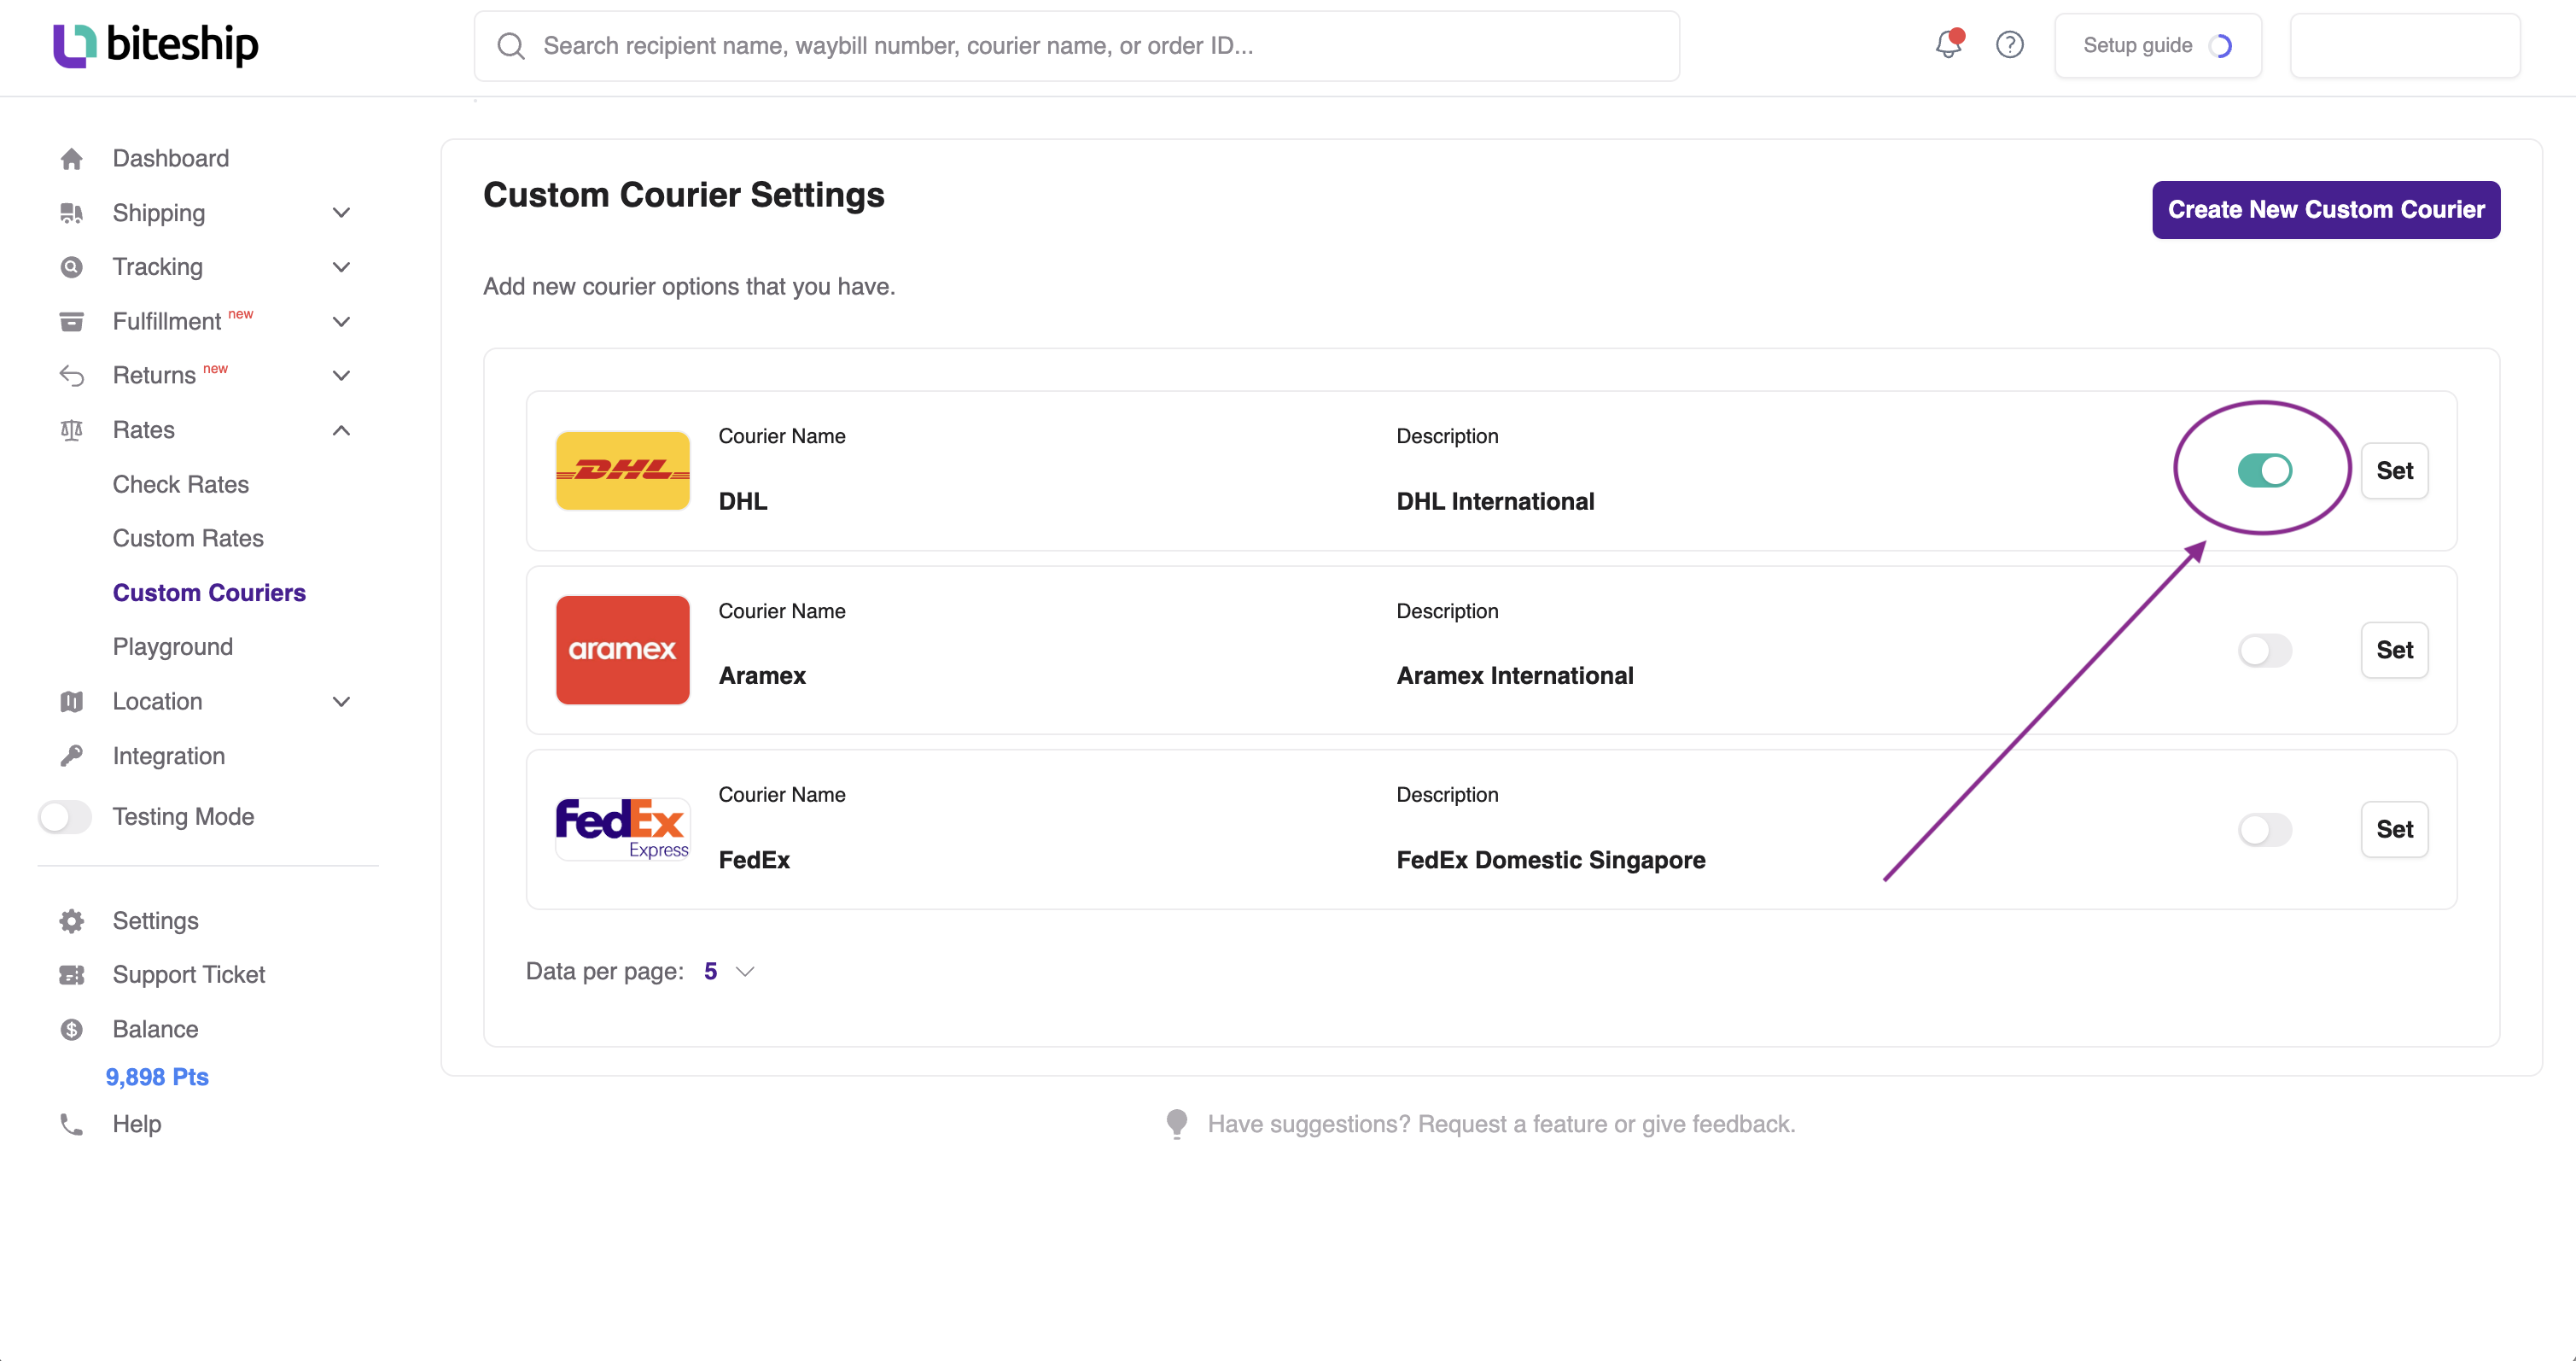Click Set button for Aramex

tap(2394, 650)
